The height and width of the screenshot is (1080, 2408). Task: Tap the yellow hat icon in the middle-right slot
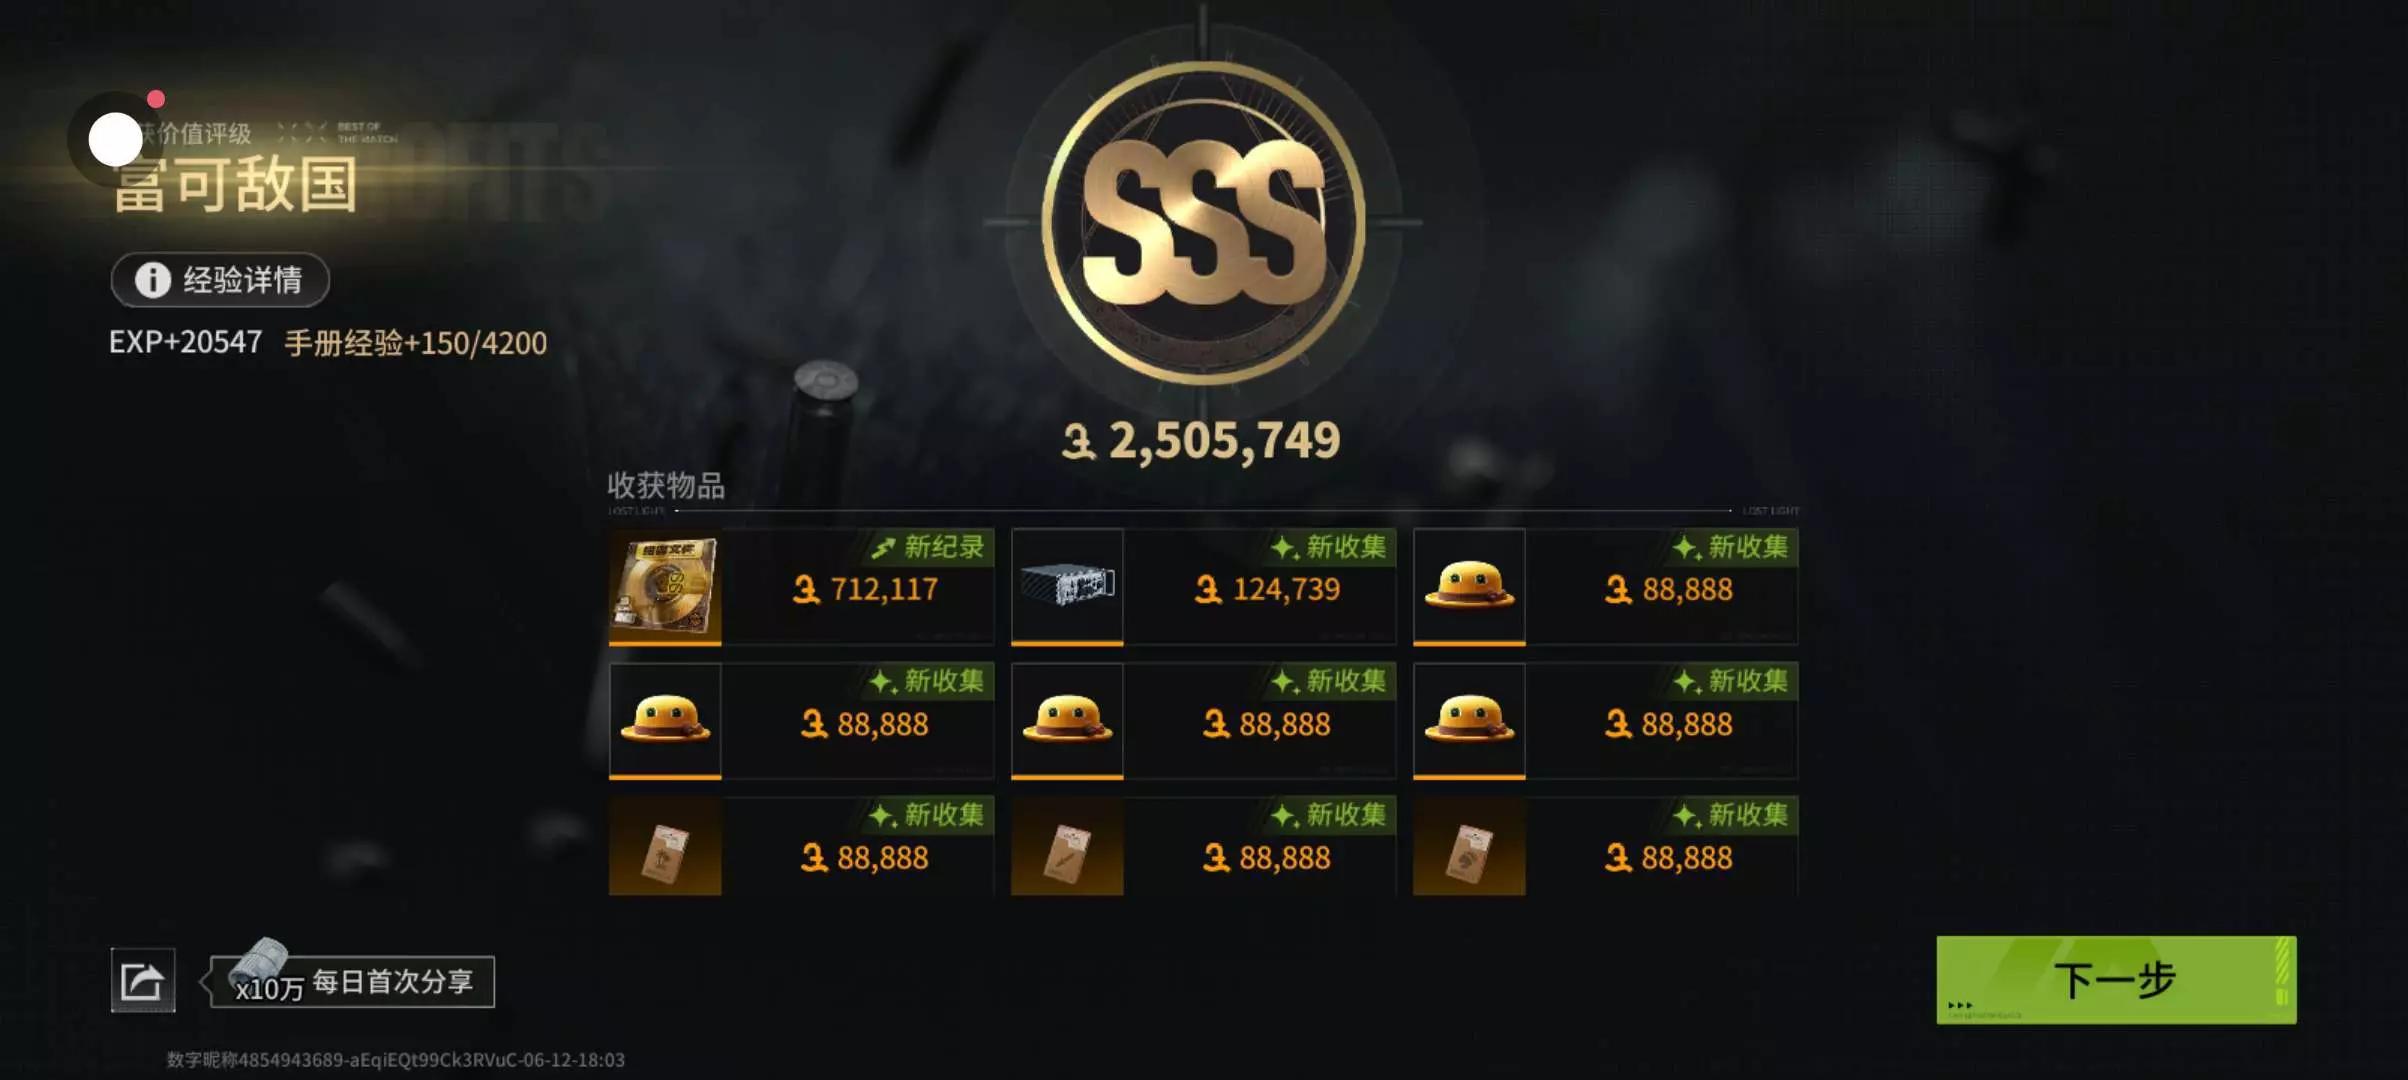click(x=1469, y=720)
